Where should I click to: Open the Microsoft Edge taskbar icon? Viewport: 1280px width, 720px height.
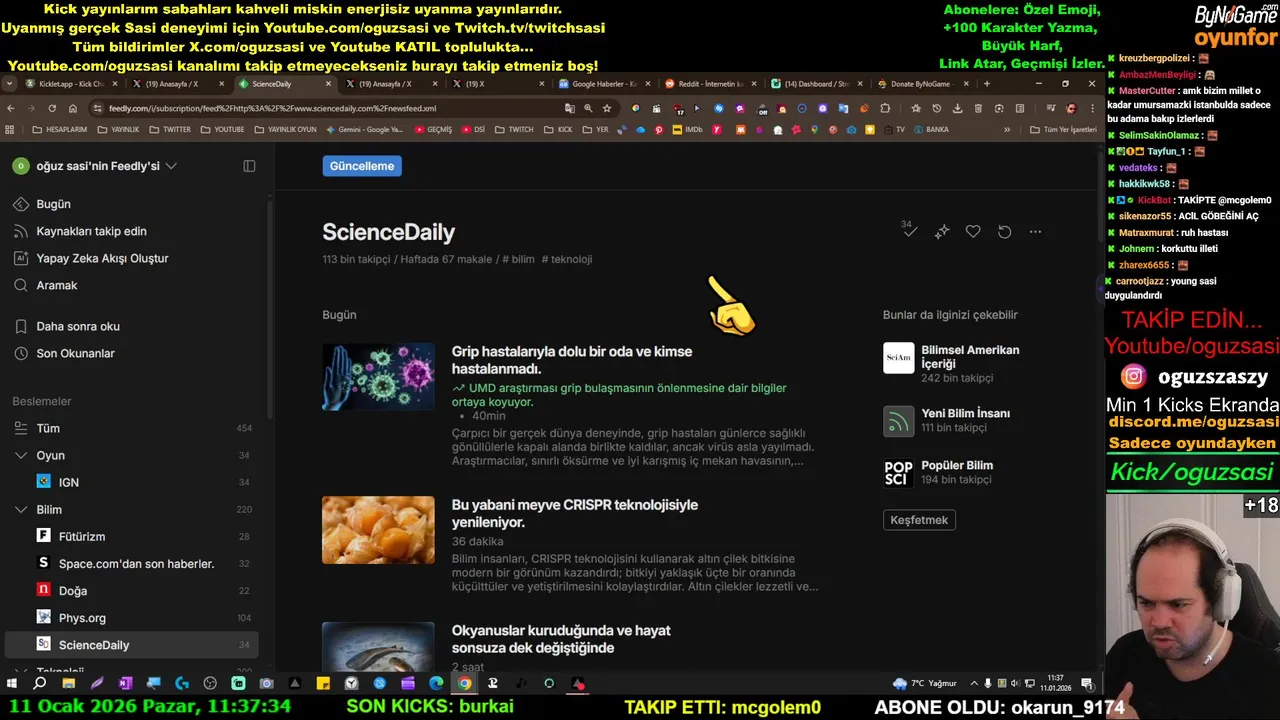(436, 684)
